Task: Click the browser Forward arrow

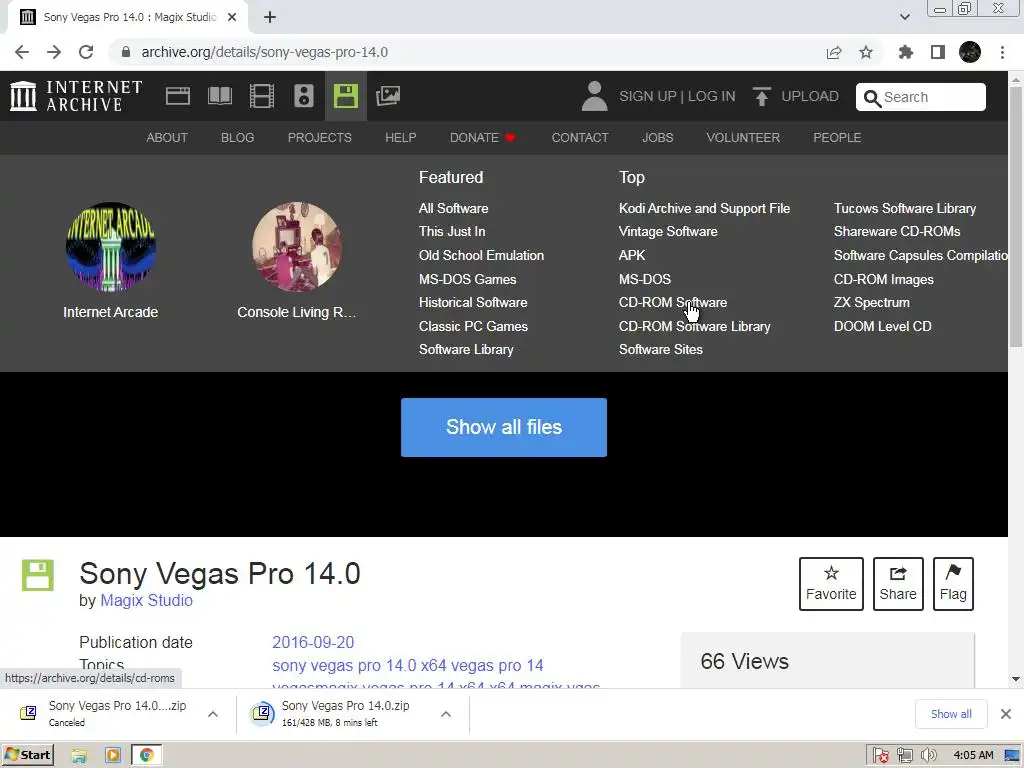Action: point(54,52)
